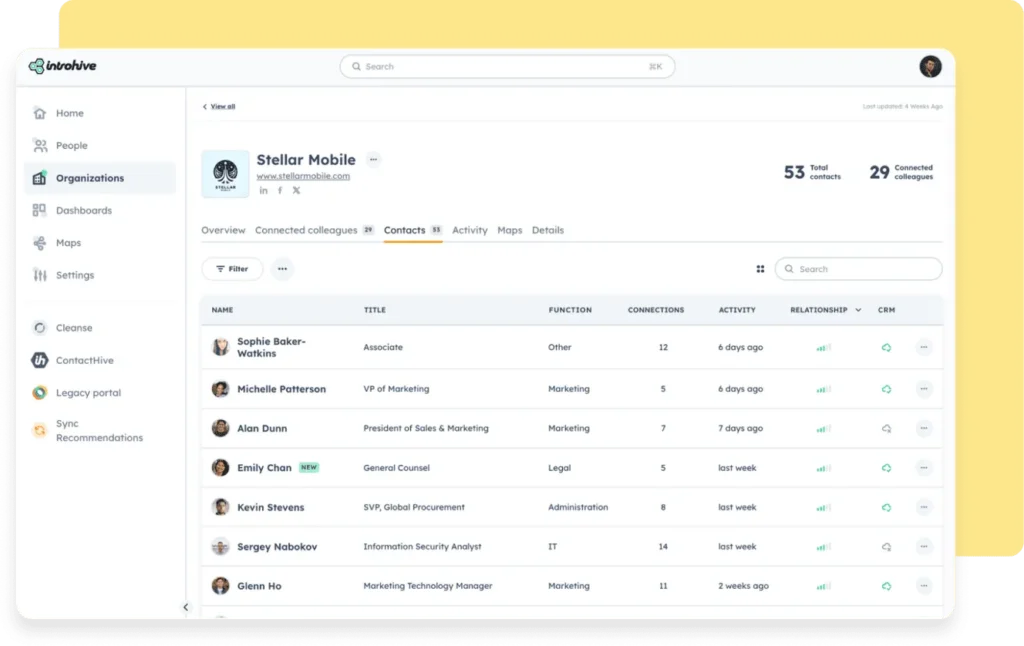Image resolution: width=1024 pixels, height=646 pixels.
Task: Click Emily Chan's relationship strength indicator
Action: [822, 467]
